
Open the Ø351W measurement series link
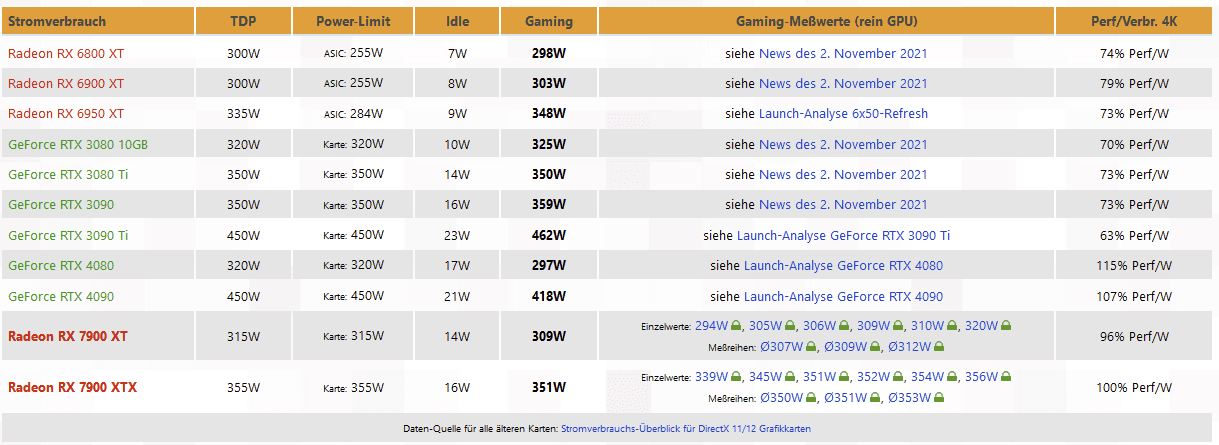[x=846, y=398]
